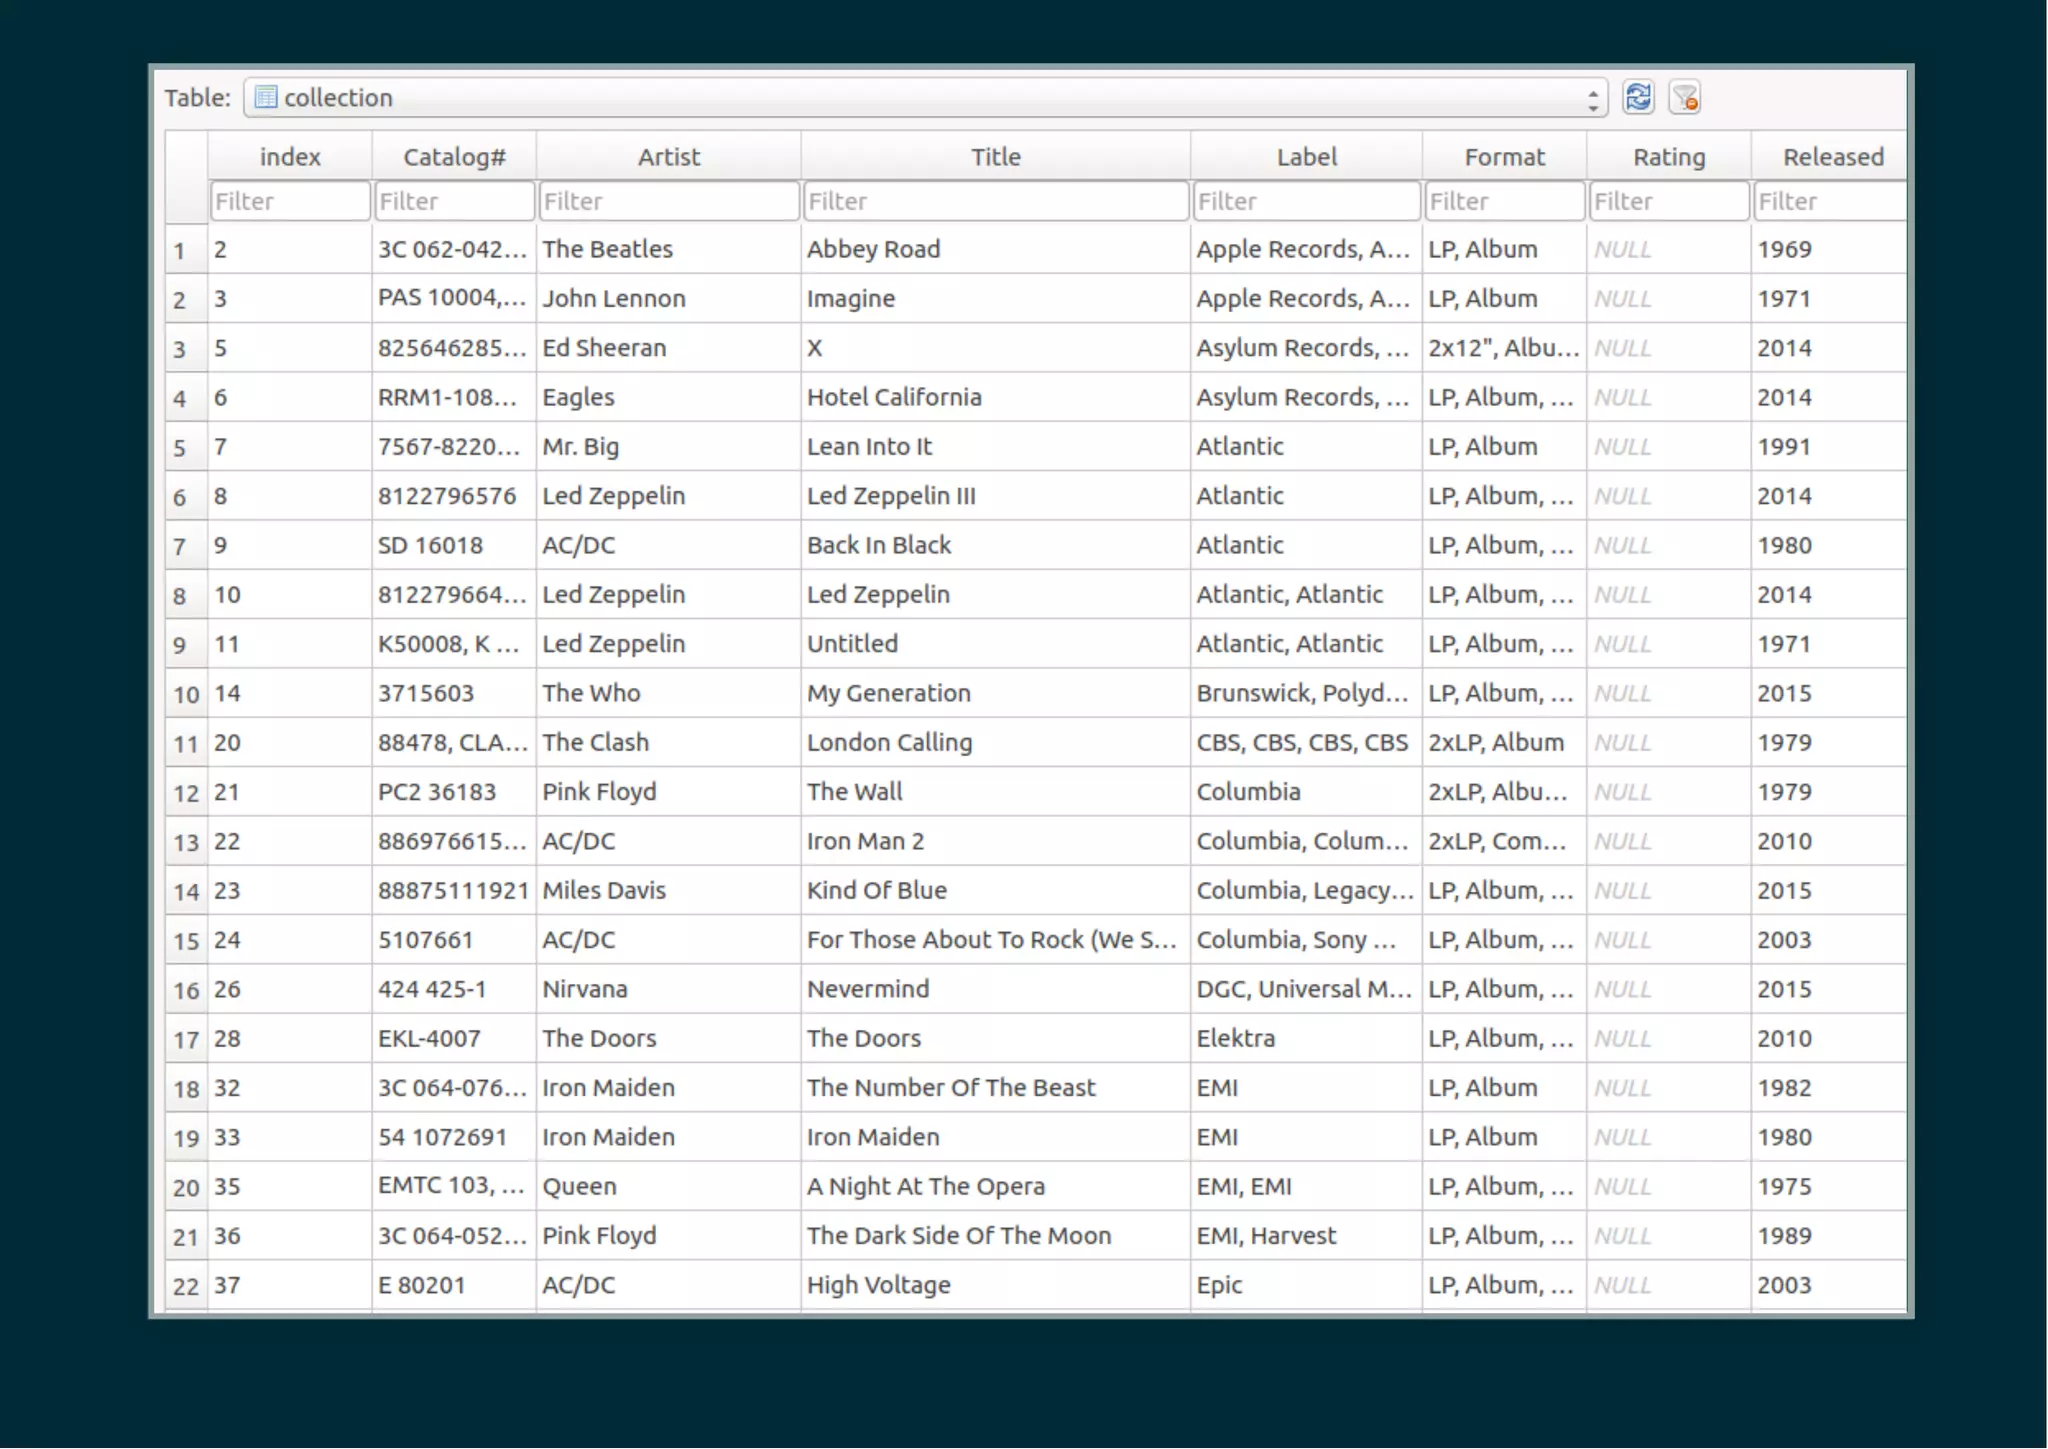This screenshot has height=1449, width=2048.
Task: Sort by the Label column header
Action: point(1306,156)
